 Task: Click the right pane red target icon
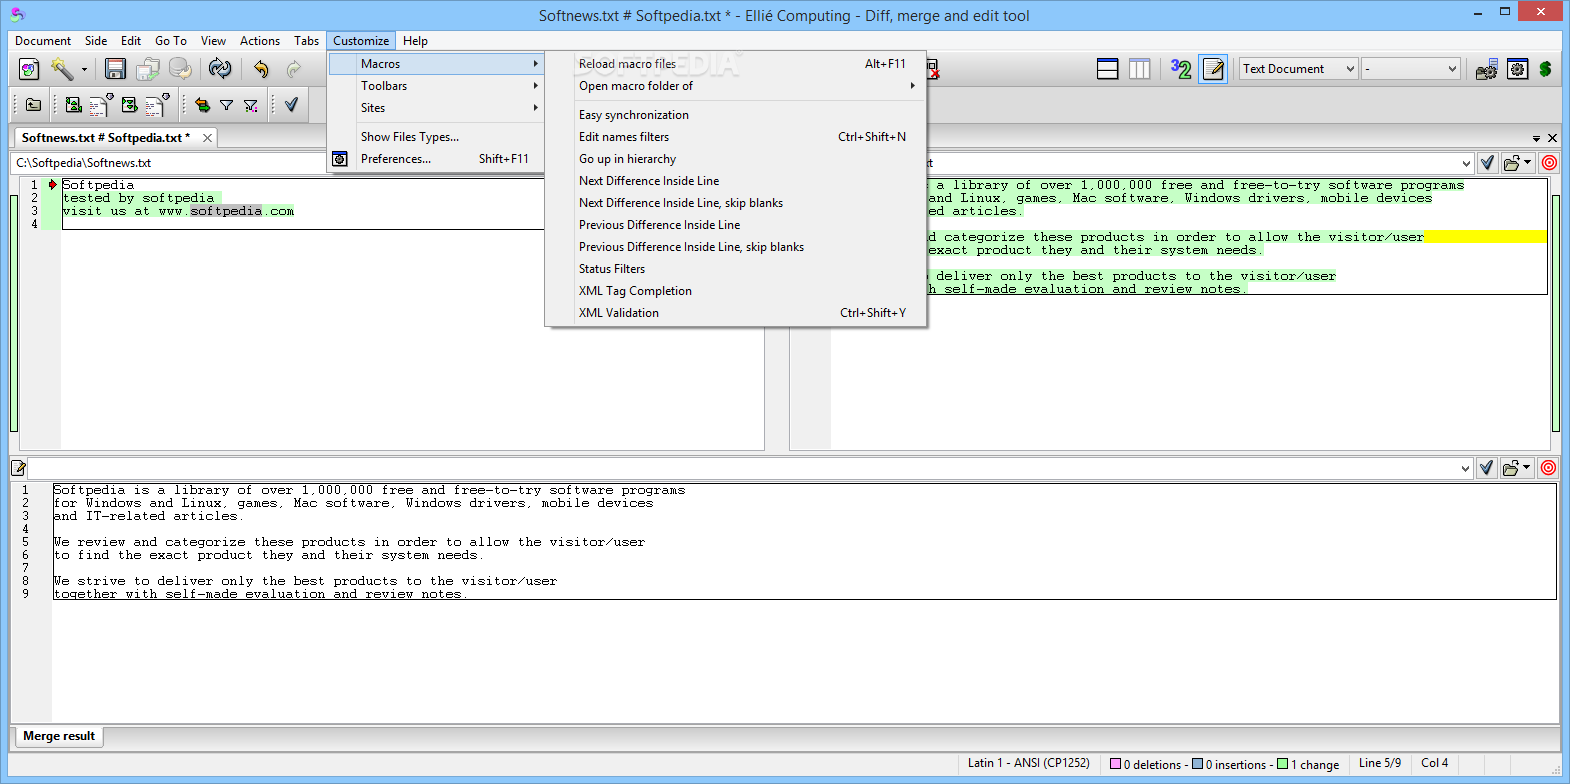1549,163
